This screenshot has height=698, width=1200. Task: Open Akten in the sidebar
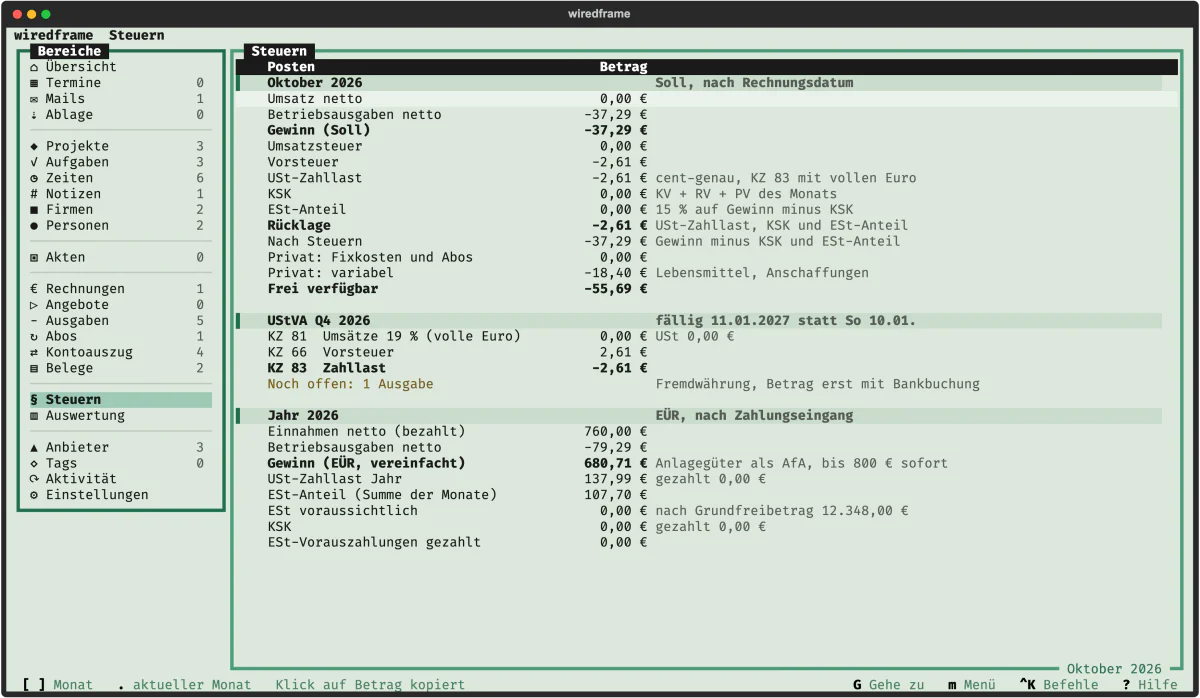[x=120, y=257]
